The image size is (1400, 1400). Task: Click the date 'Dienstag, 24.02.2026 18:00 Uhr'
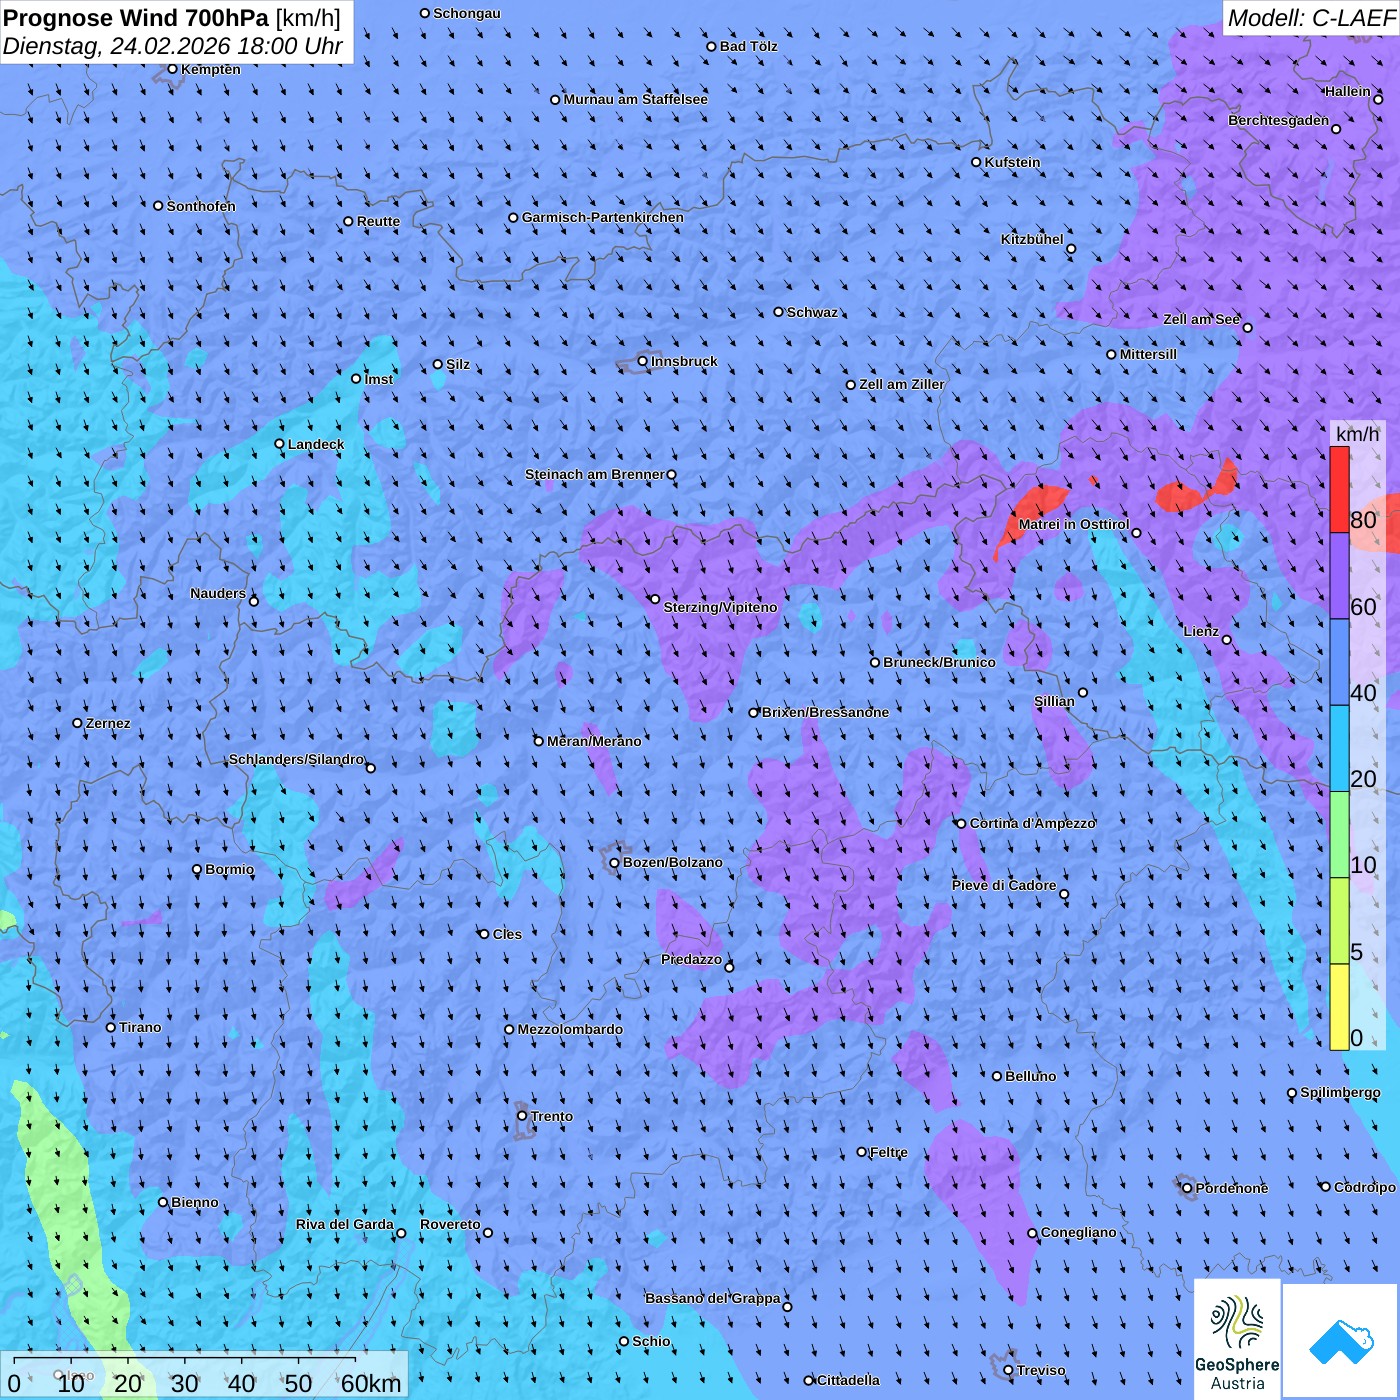click(173, 46)
